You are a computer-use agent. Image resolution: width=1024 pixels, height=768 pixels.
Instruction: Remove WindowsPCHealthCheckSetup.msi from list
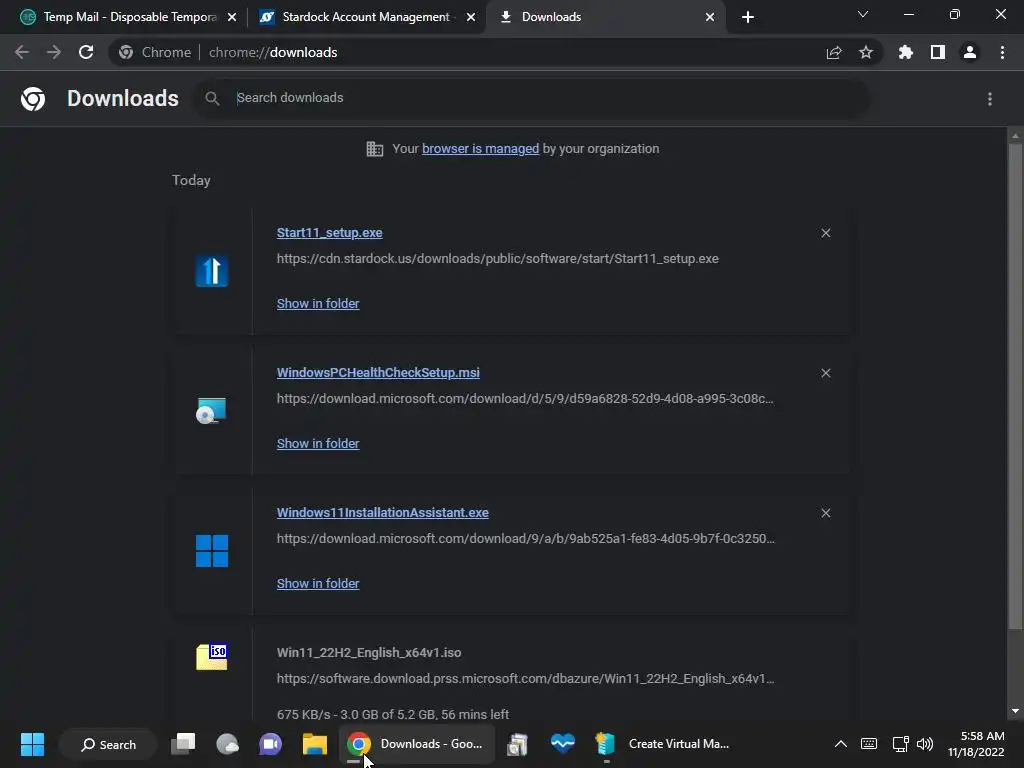coord(826,373)
